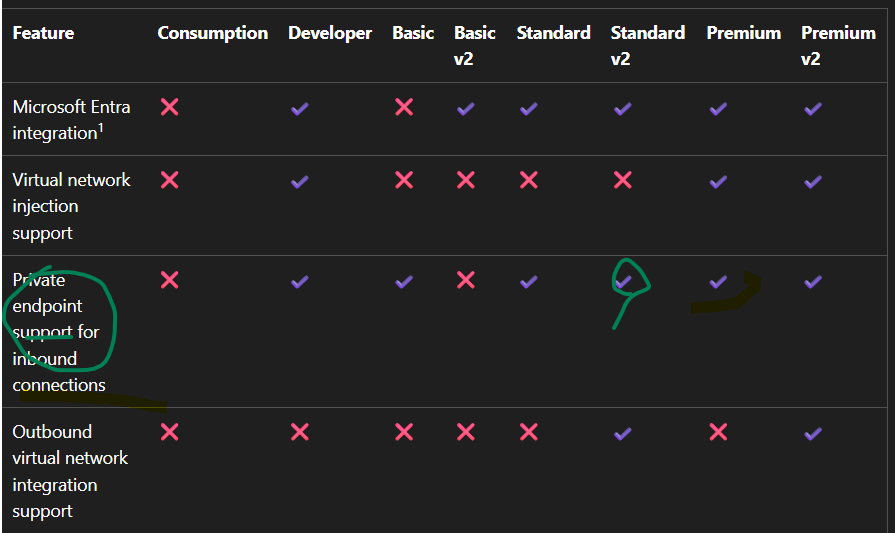
Task: Click the Outbound virtual network integration support label
Action: [x=70, y=471]
